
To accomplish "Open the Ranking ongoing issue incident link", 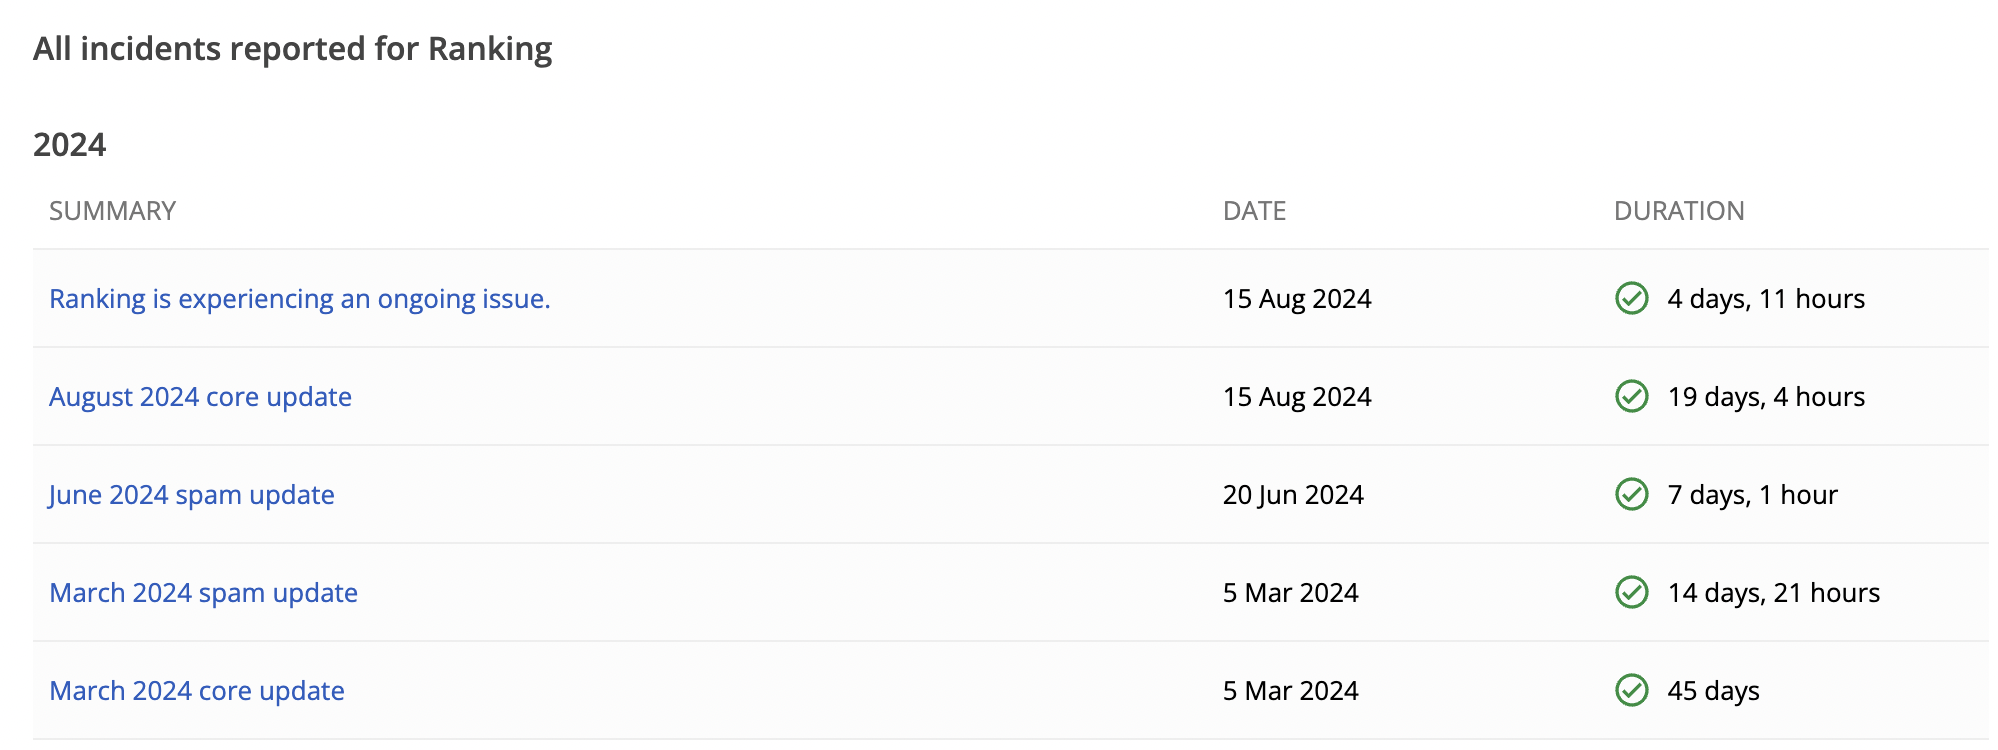I will click(300, 299).
